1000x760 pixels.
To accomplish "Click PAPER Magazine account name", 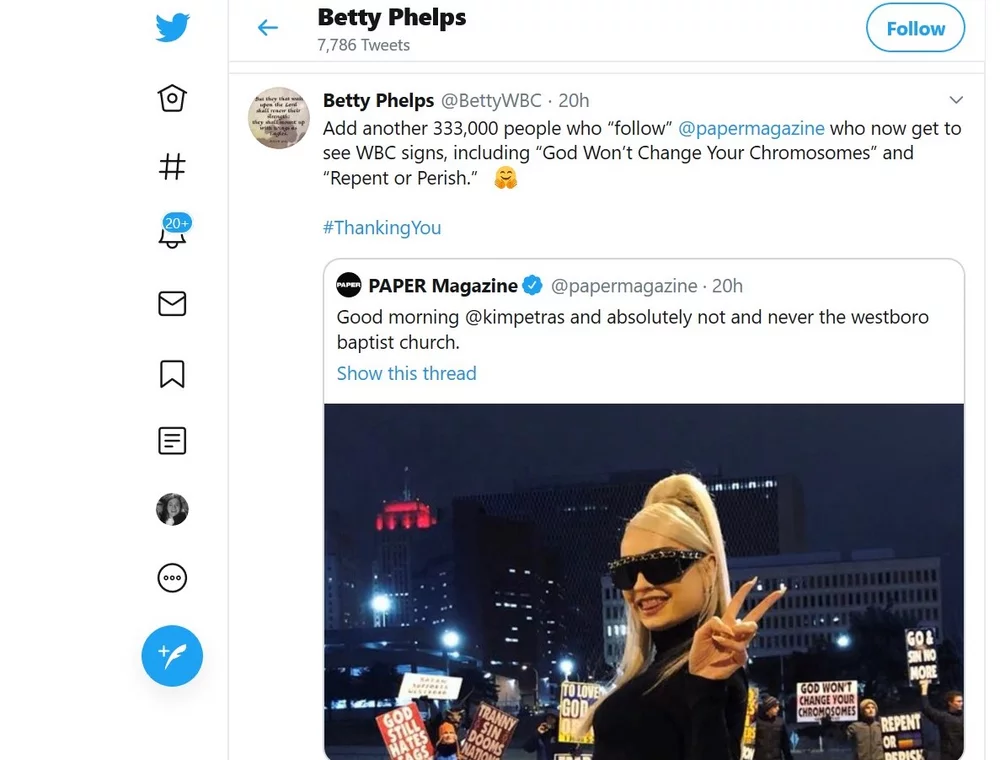I will [442, 286].
